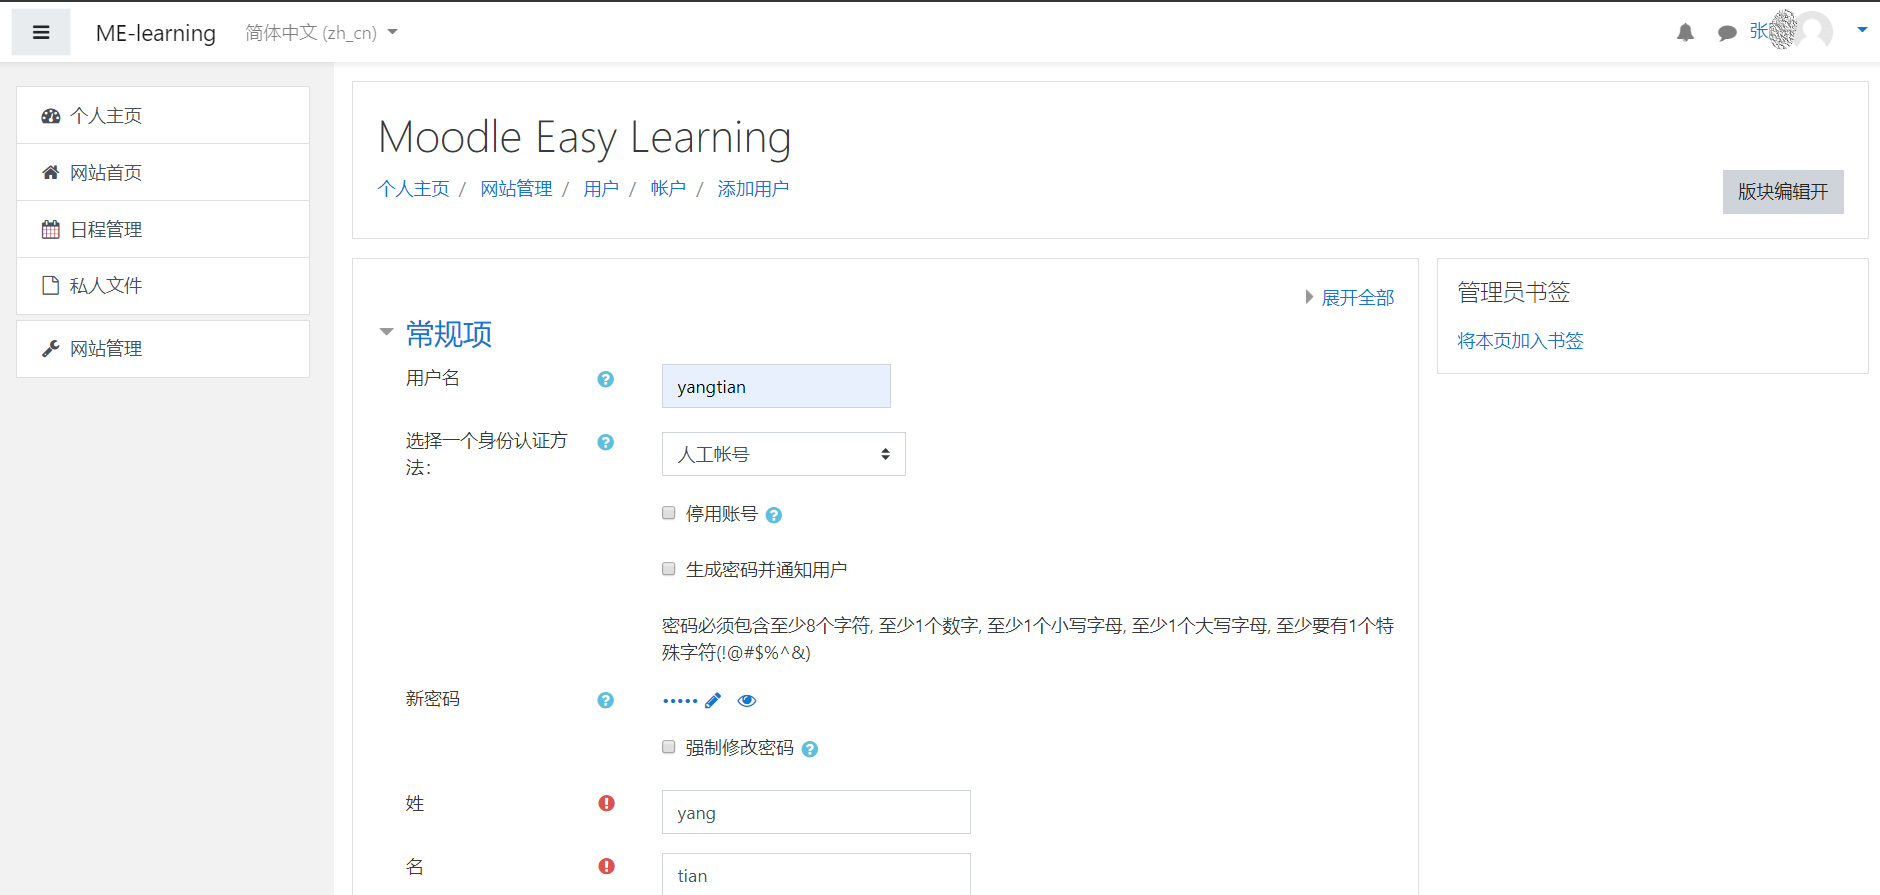Go to 添加用户 breadcrumb link
Image resolution: width=1880 pixels, height=895 pixels.
point(753,189)
